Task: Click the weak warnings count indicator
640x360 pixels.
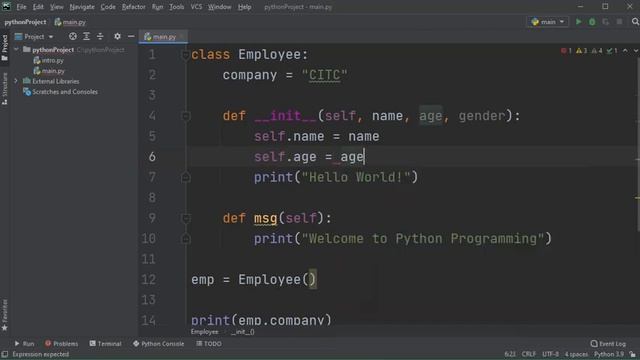Action: coord(597,51)
